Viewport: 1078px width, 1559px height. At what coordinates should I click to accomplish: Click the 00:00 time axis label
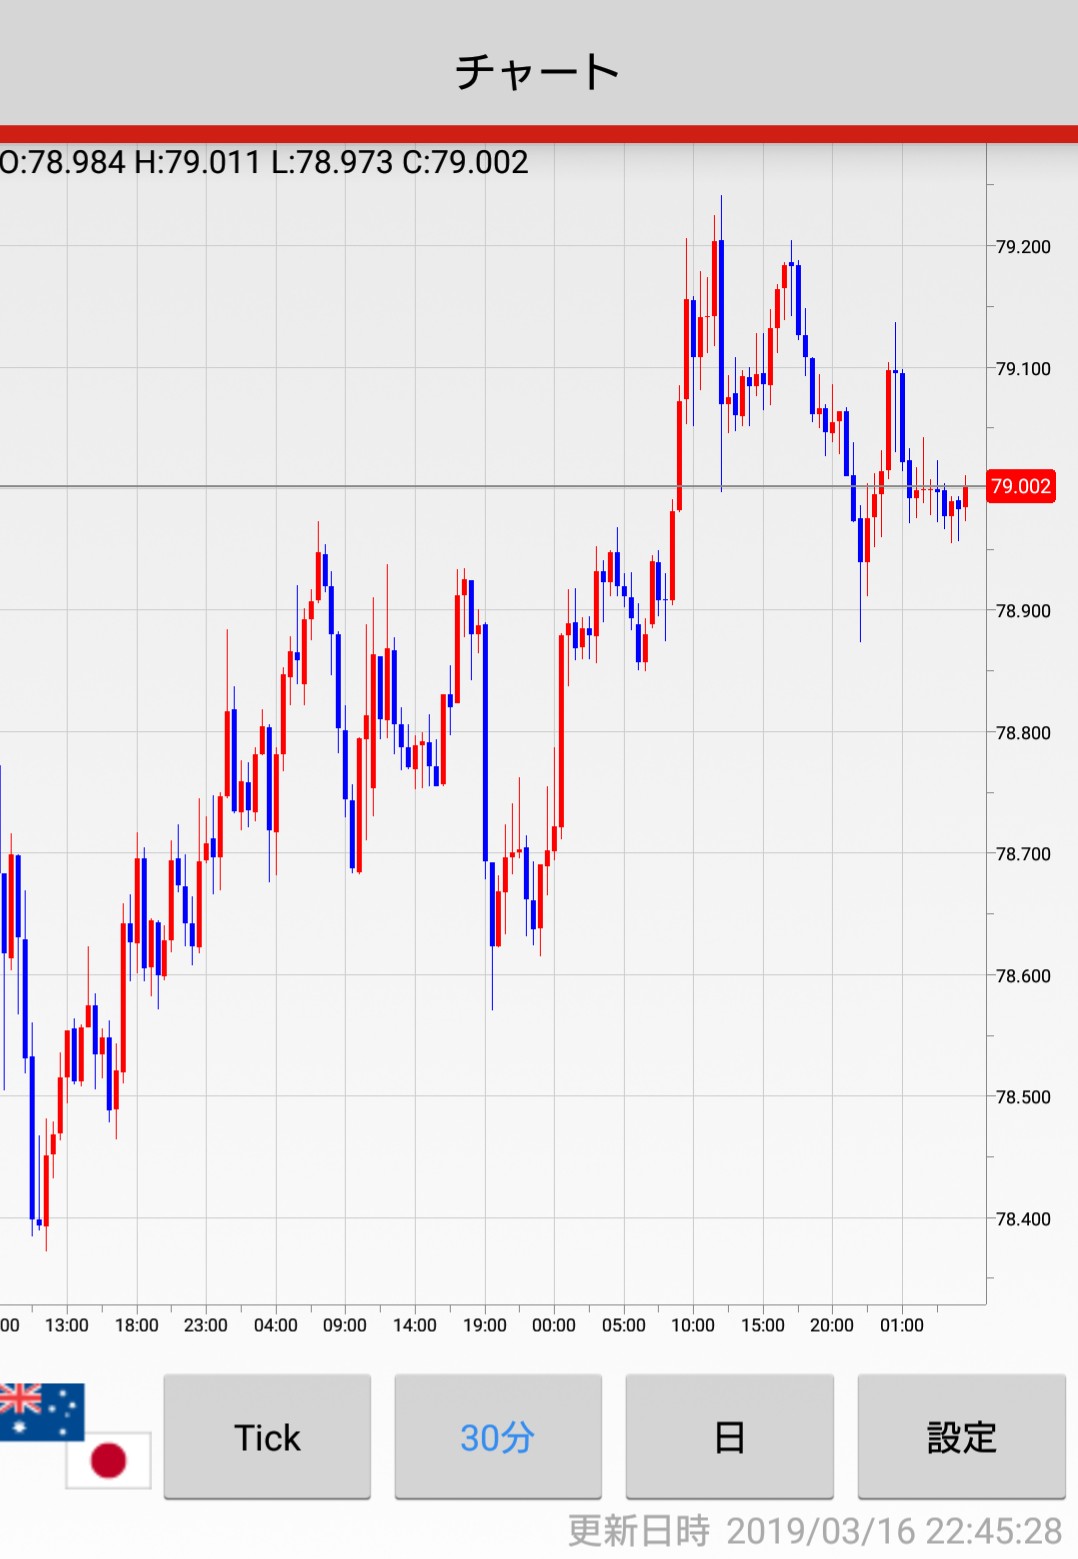[x=554, y=1325]
